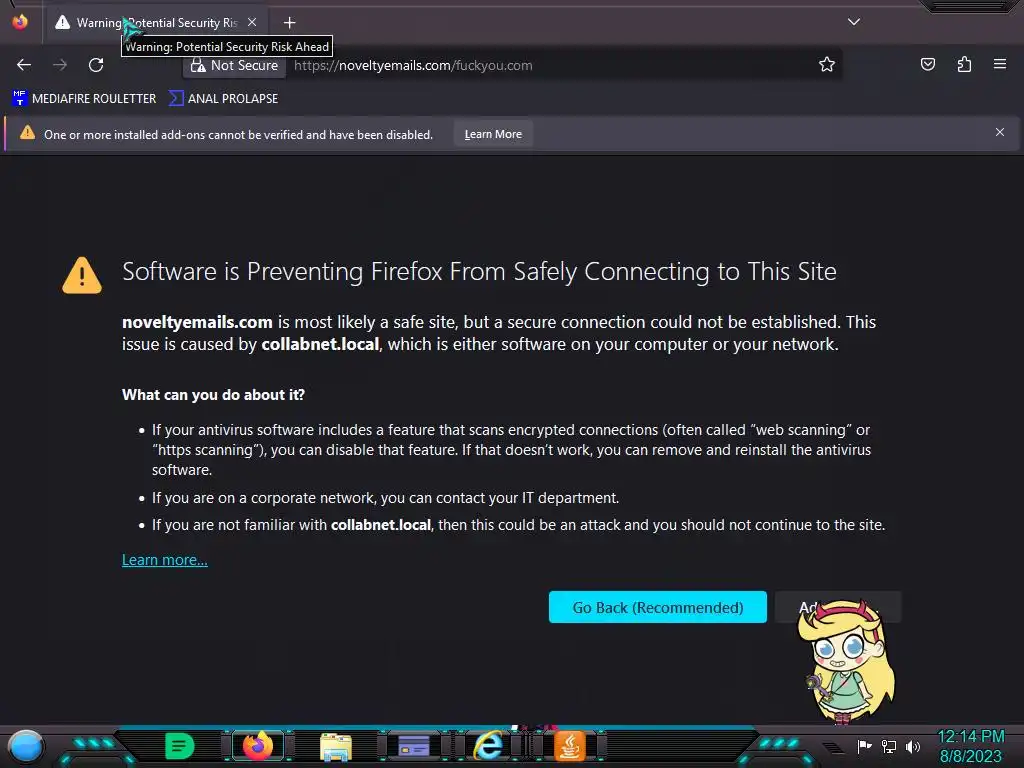Image resolution: width=1024 pixels, height=768 pixels.
Task: Open the Firefox hamburger menu
Action: (x=1000, y=64)
